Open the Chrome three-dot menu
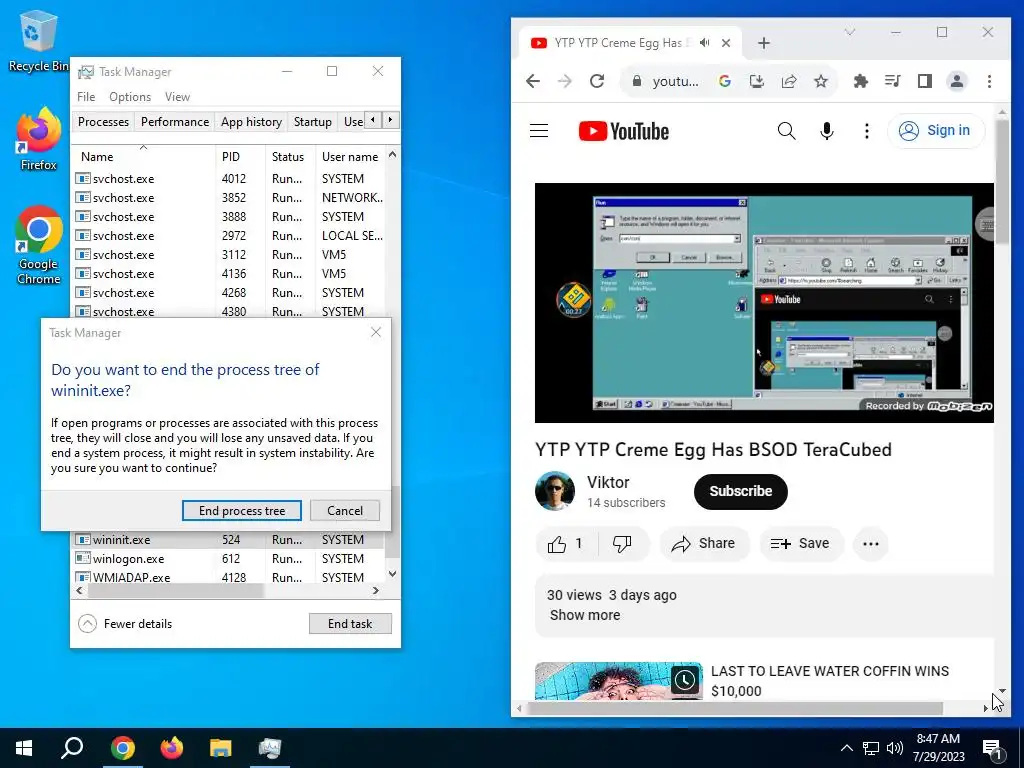The width and height of the screenshot is (1024, 768). tap(989, 81)
